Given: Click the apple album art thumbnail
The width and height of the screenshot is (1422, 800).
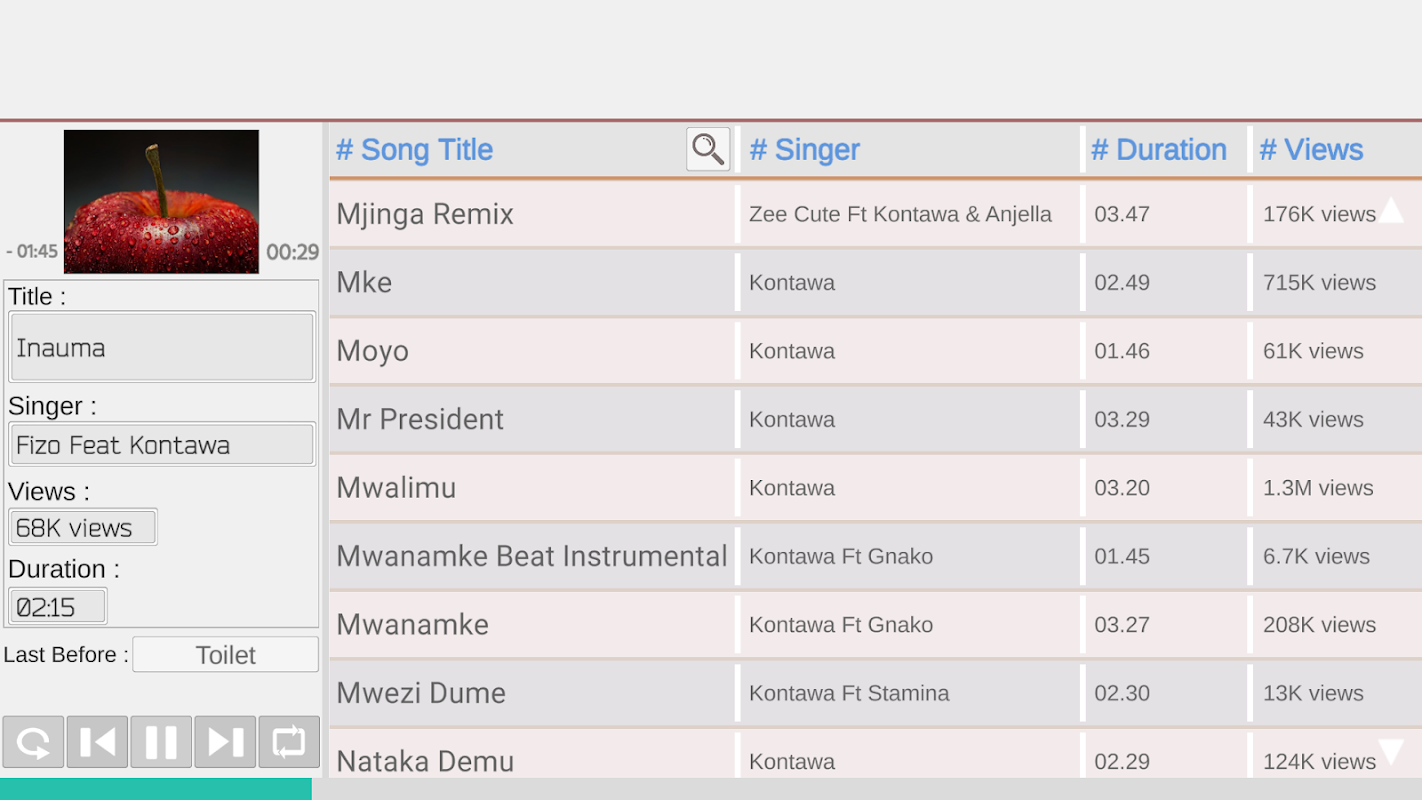Looking at the screenshot, I should click(x=161, y=201).
